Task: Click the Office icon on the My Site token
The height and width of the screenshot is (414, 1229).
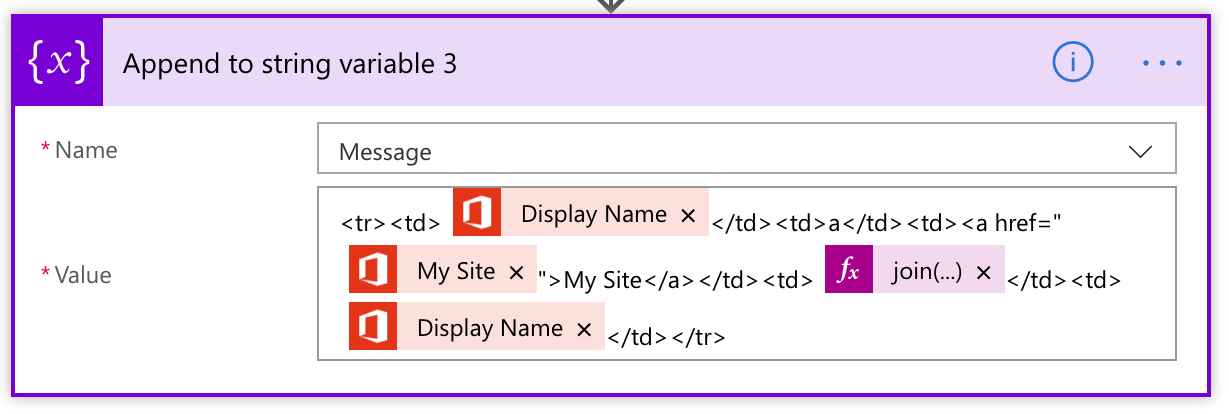Action: [373, 271]
